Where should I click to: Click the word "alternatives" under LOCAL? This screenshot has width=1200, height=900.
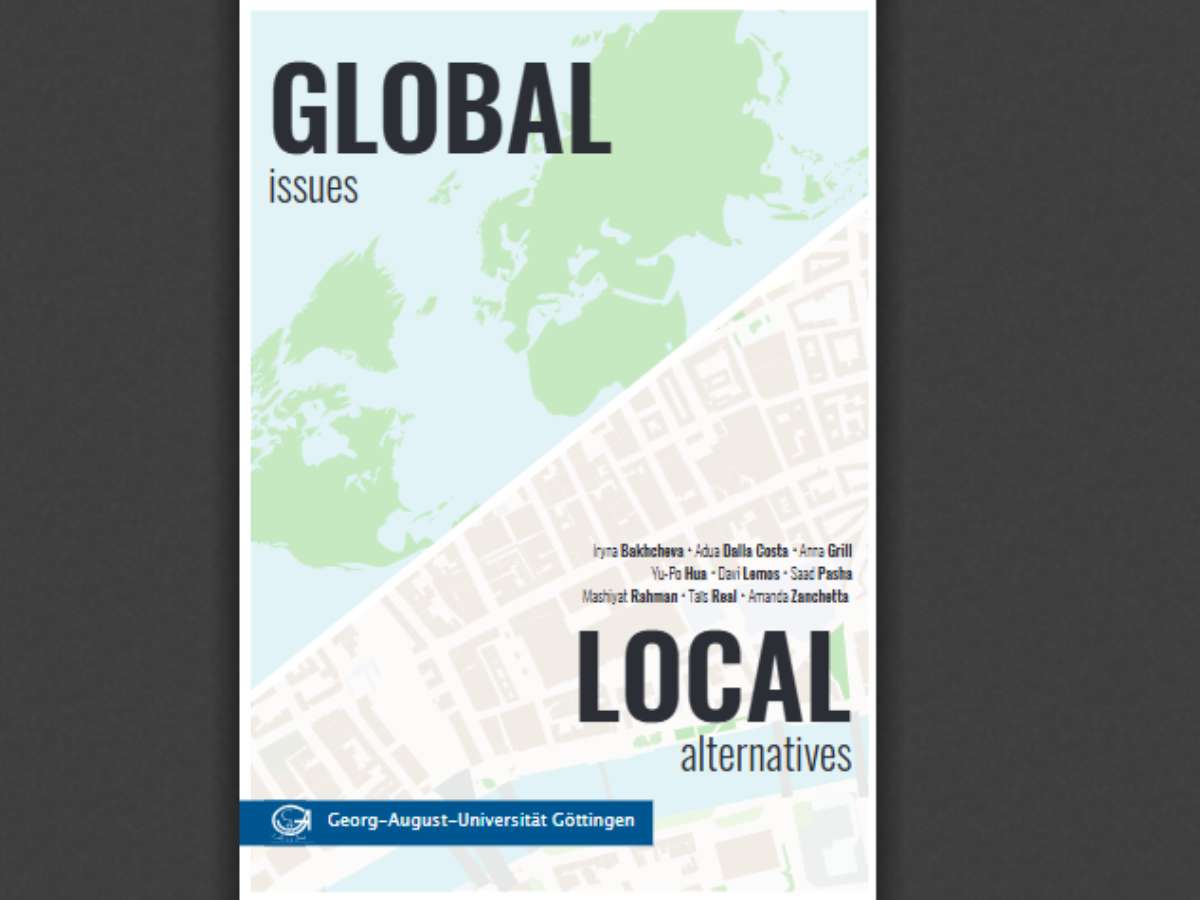pyautogui.click(x=766, y=754)
